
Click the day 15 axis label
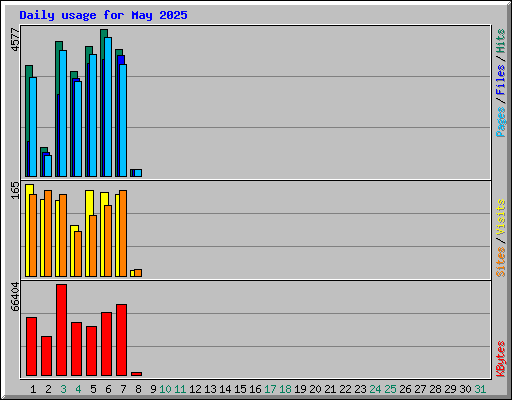pos(240,389)
